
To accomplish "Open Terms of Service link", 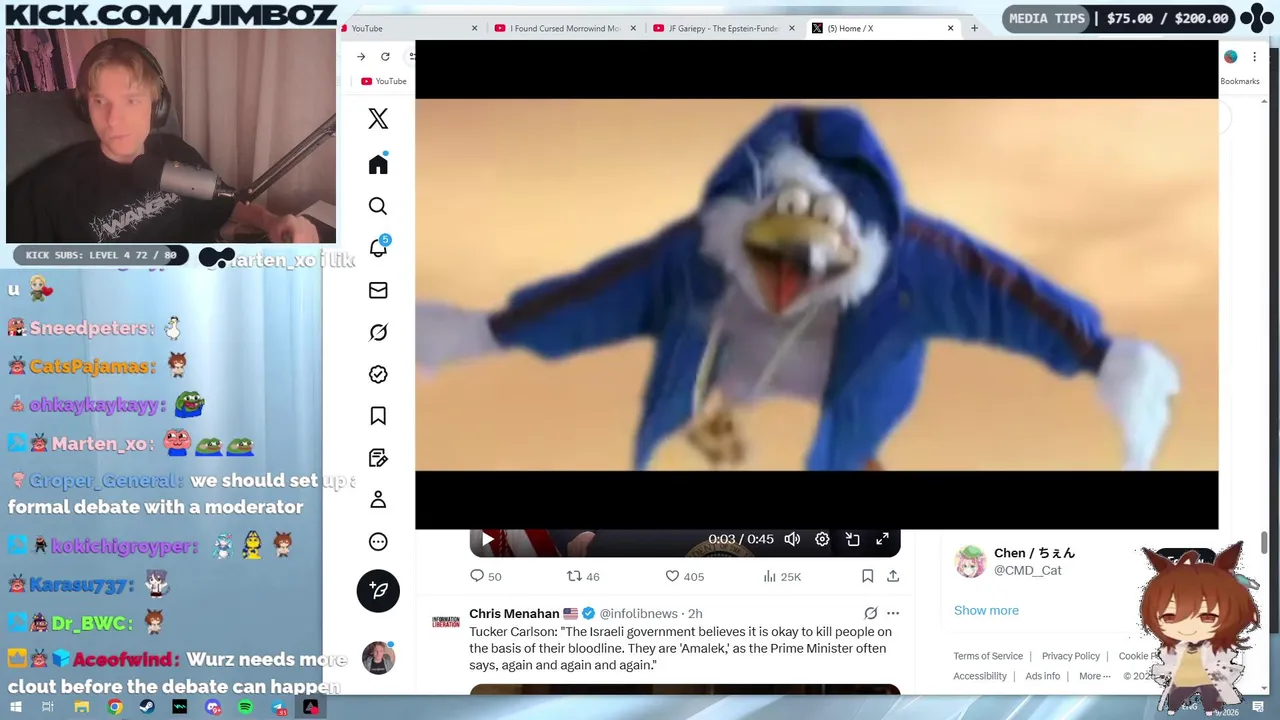I will (x=988, y=656).
